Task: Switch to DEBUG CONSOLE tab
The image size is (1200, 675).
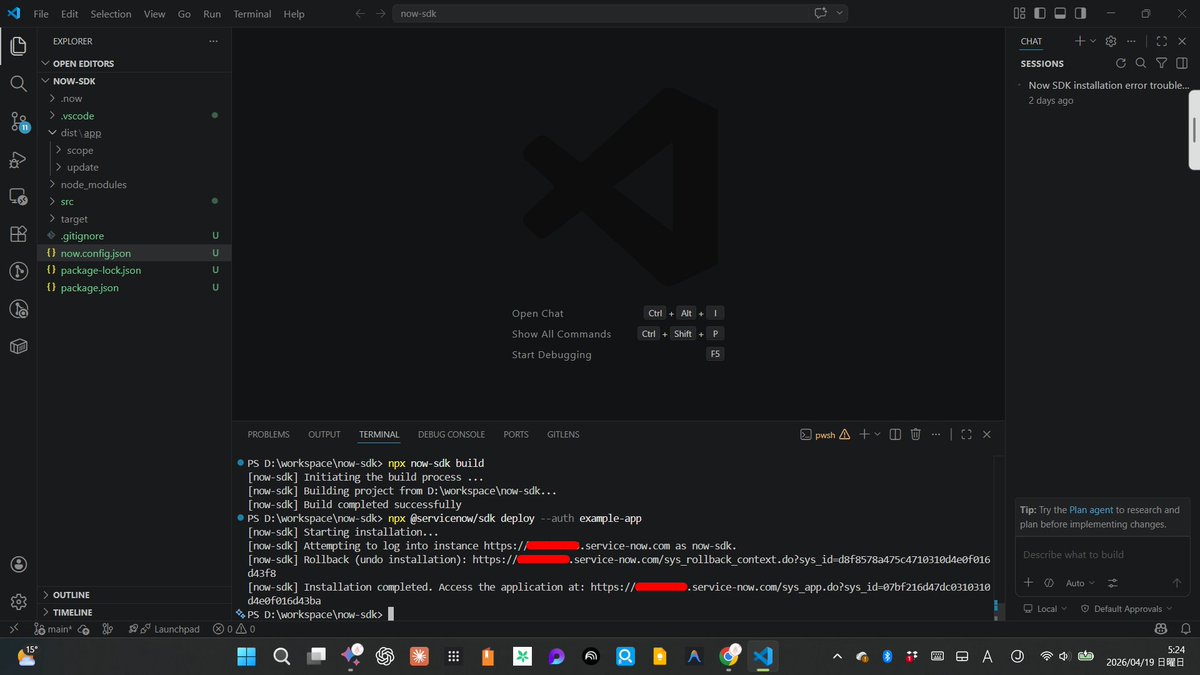Action: click(451, 434)
